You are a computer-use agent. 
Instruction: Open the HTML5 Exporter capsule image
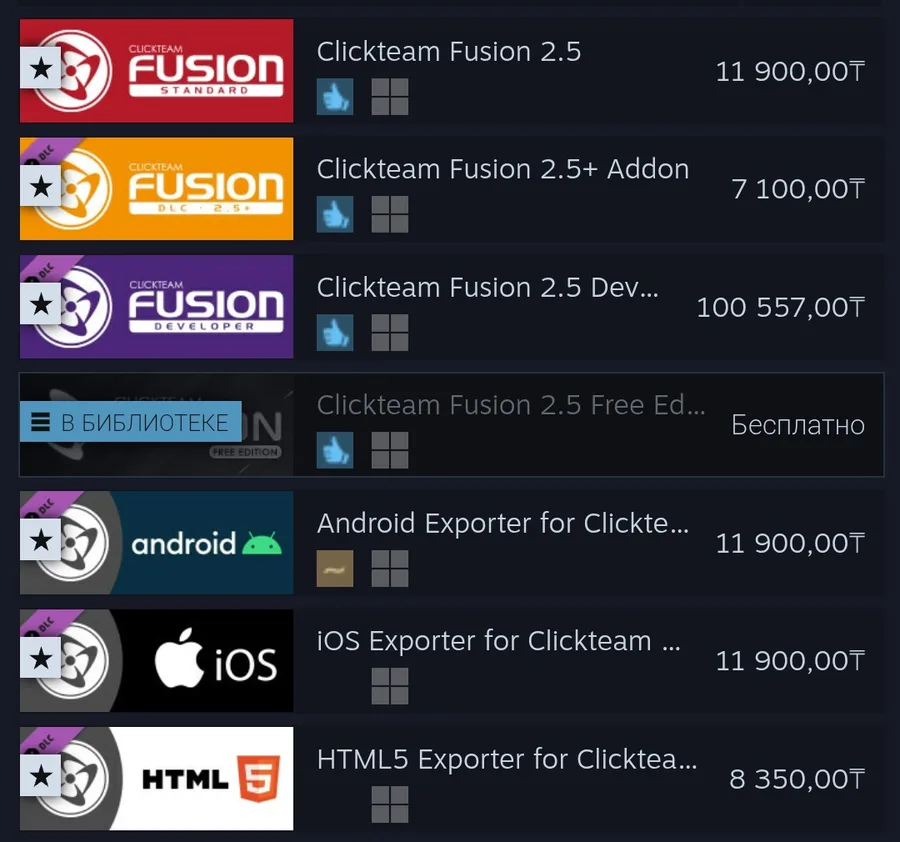[156, 778]
